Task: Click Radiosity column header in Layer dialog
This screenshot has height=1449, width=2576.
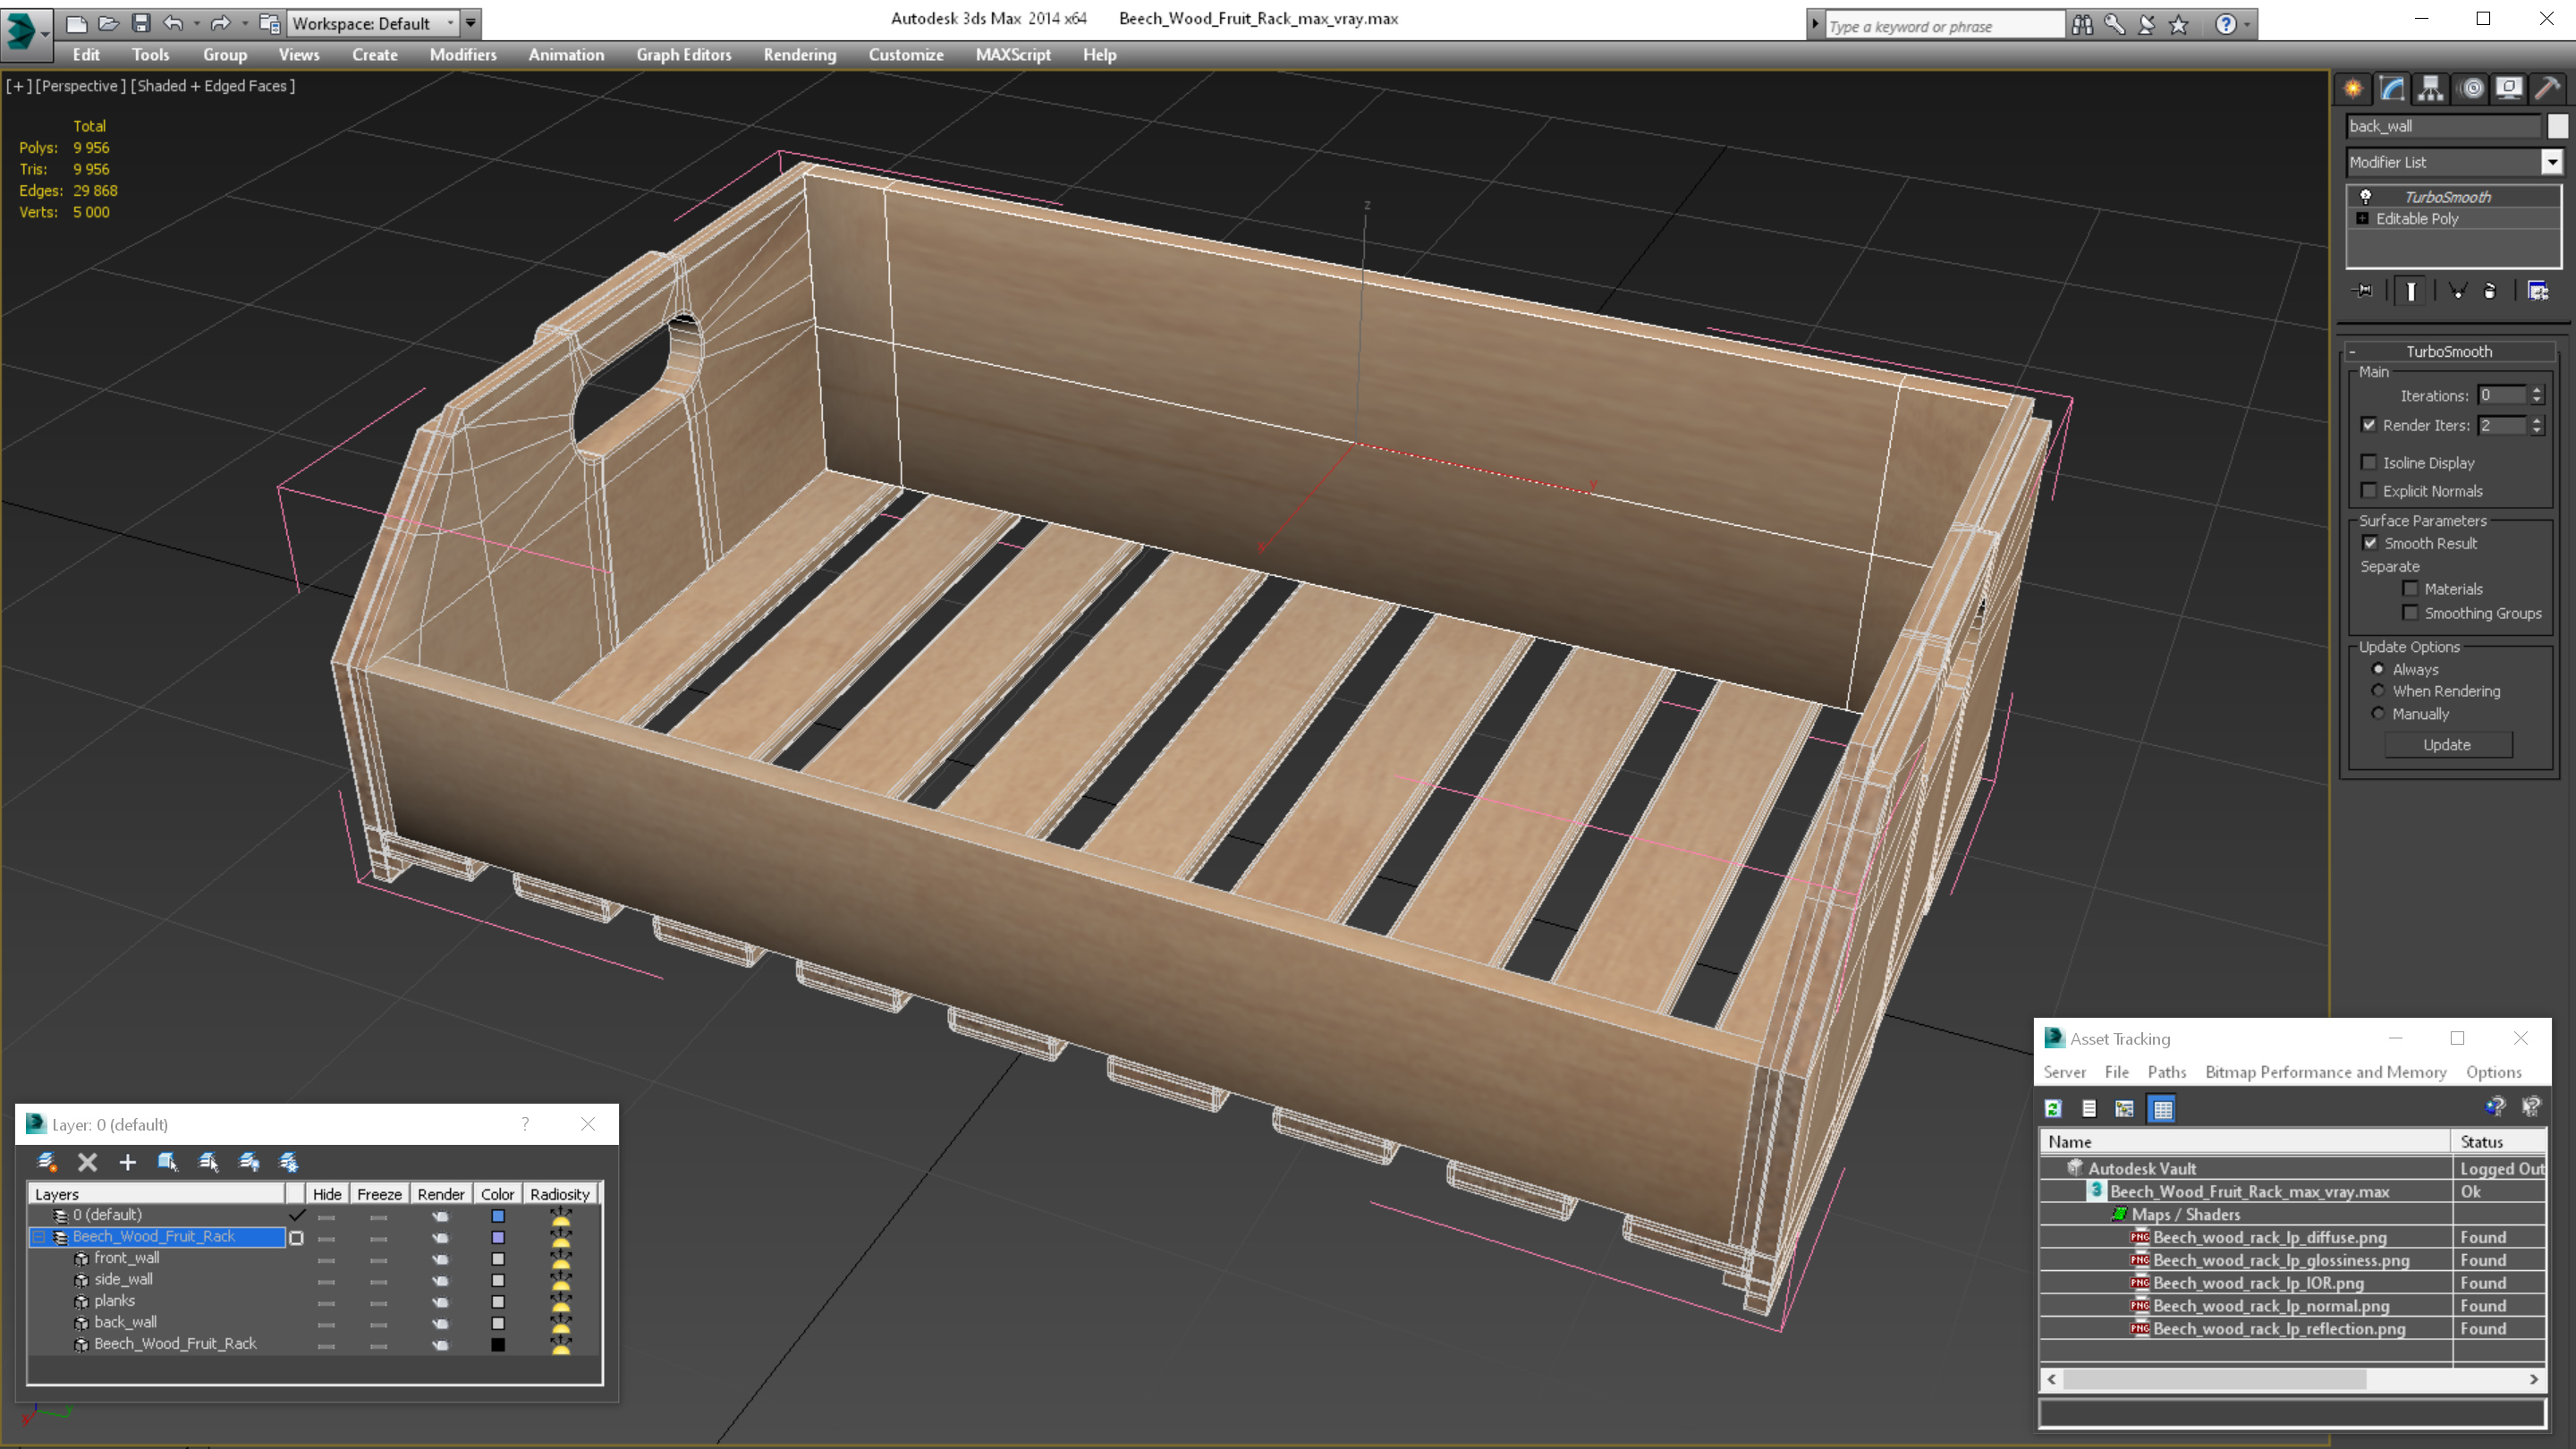Action: coord(560,1194)
